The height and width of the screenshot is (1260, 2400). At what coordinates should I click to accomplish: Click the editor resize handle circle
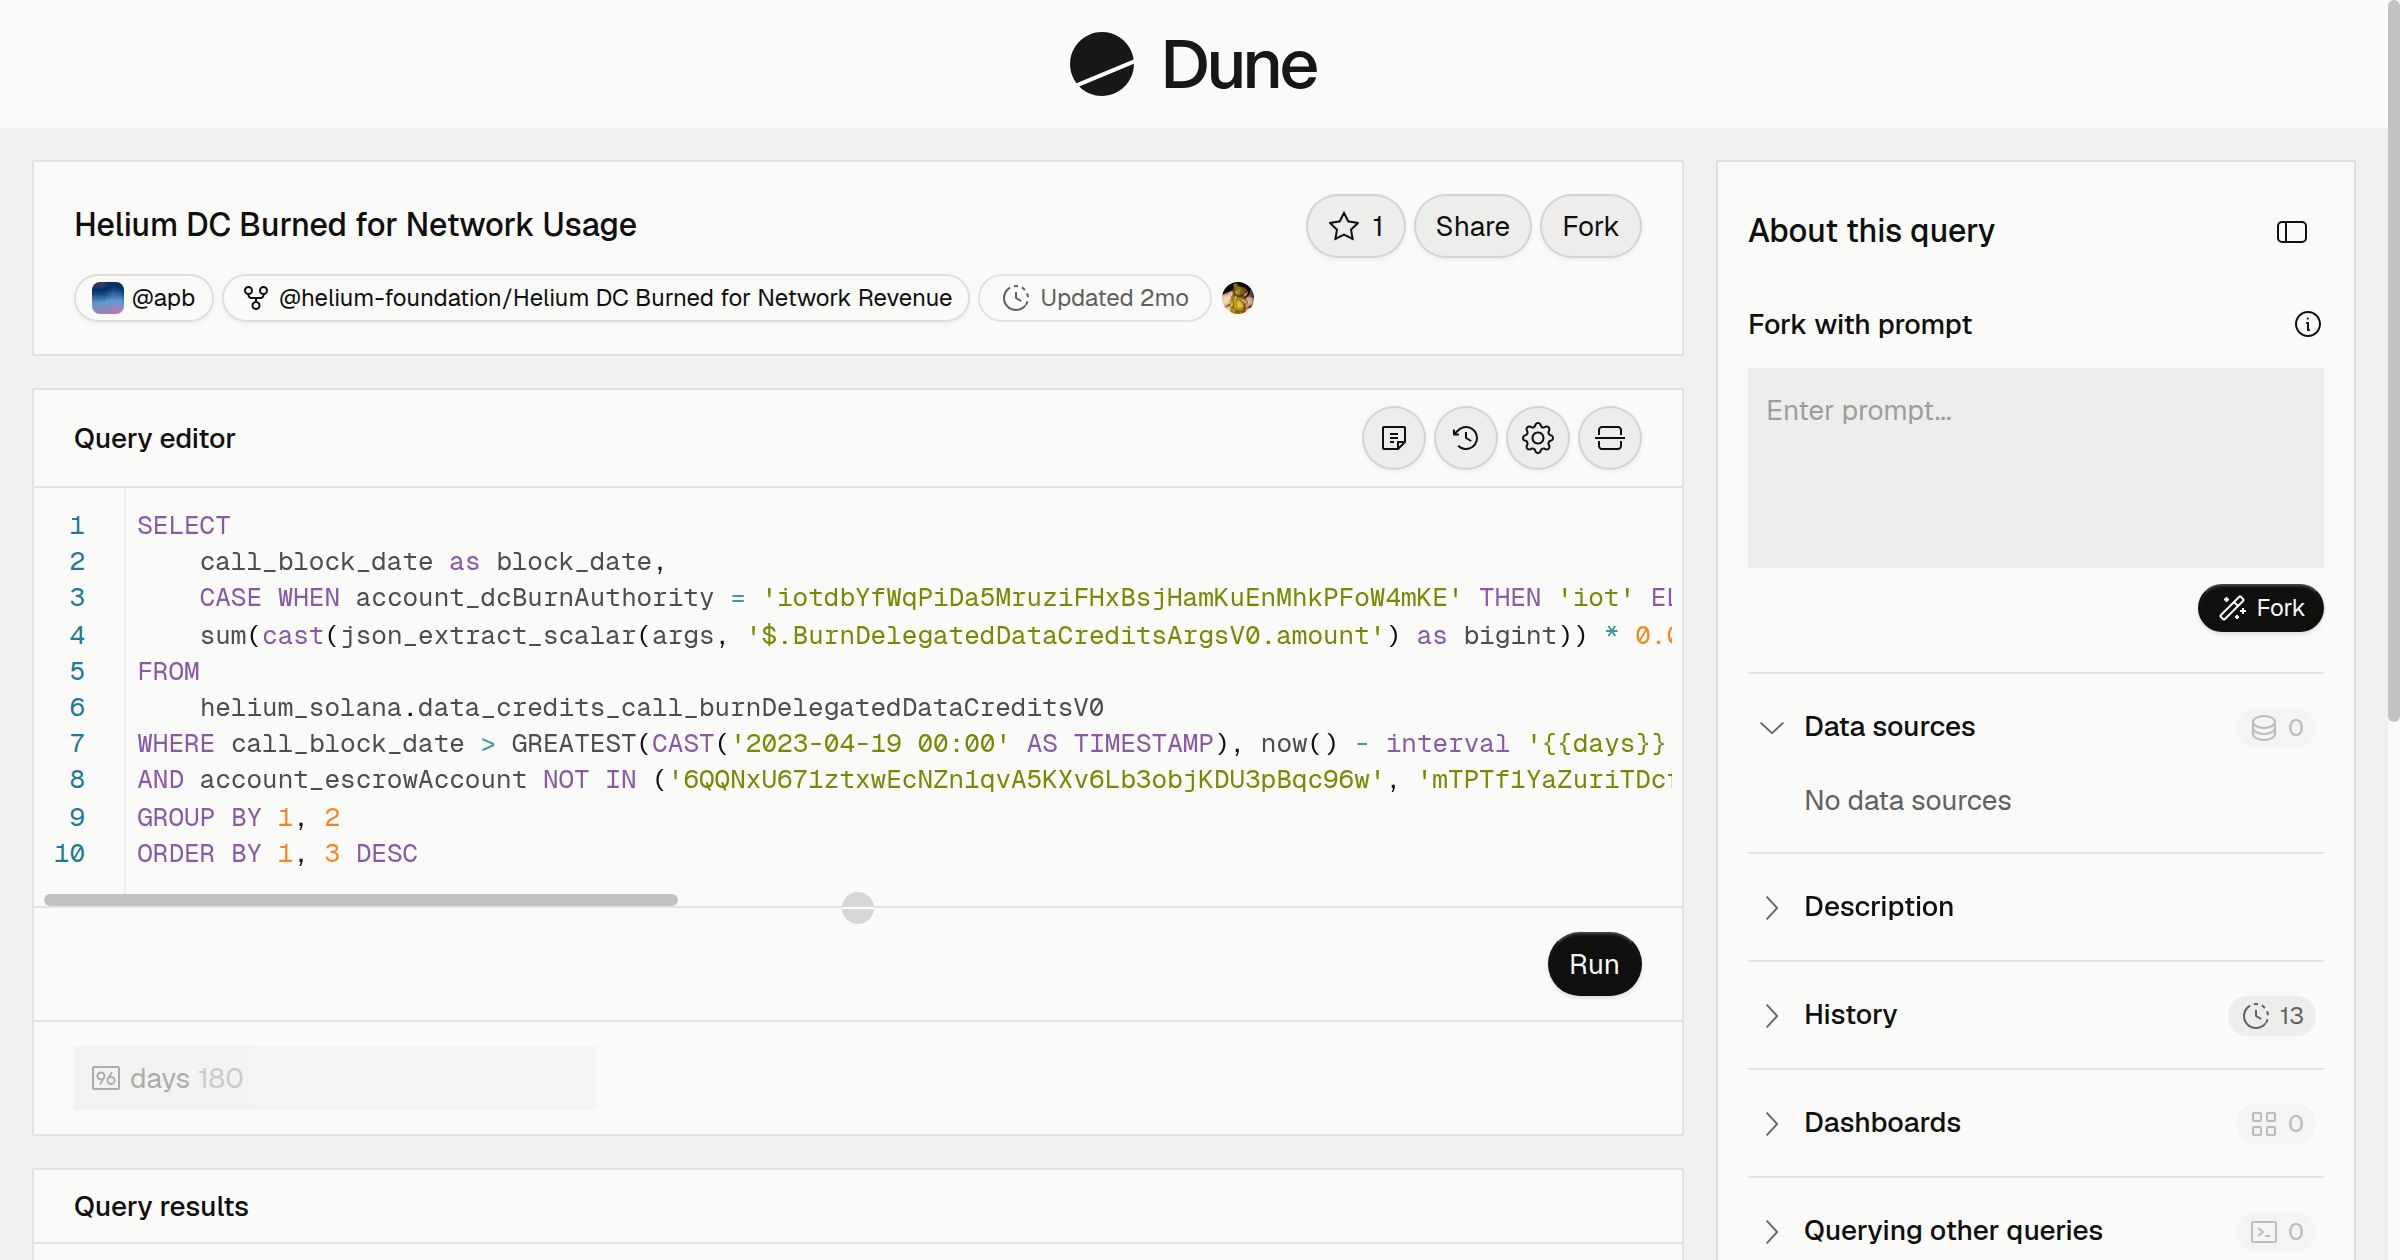858,908
